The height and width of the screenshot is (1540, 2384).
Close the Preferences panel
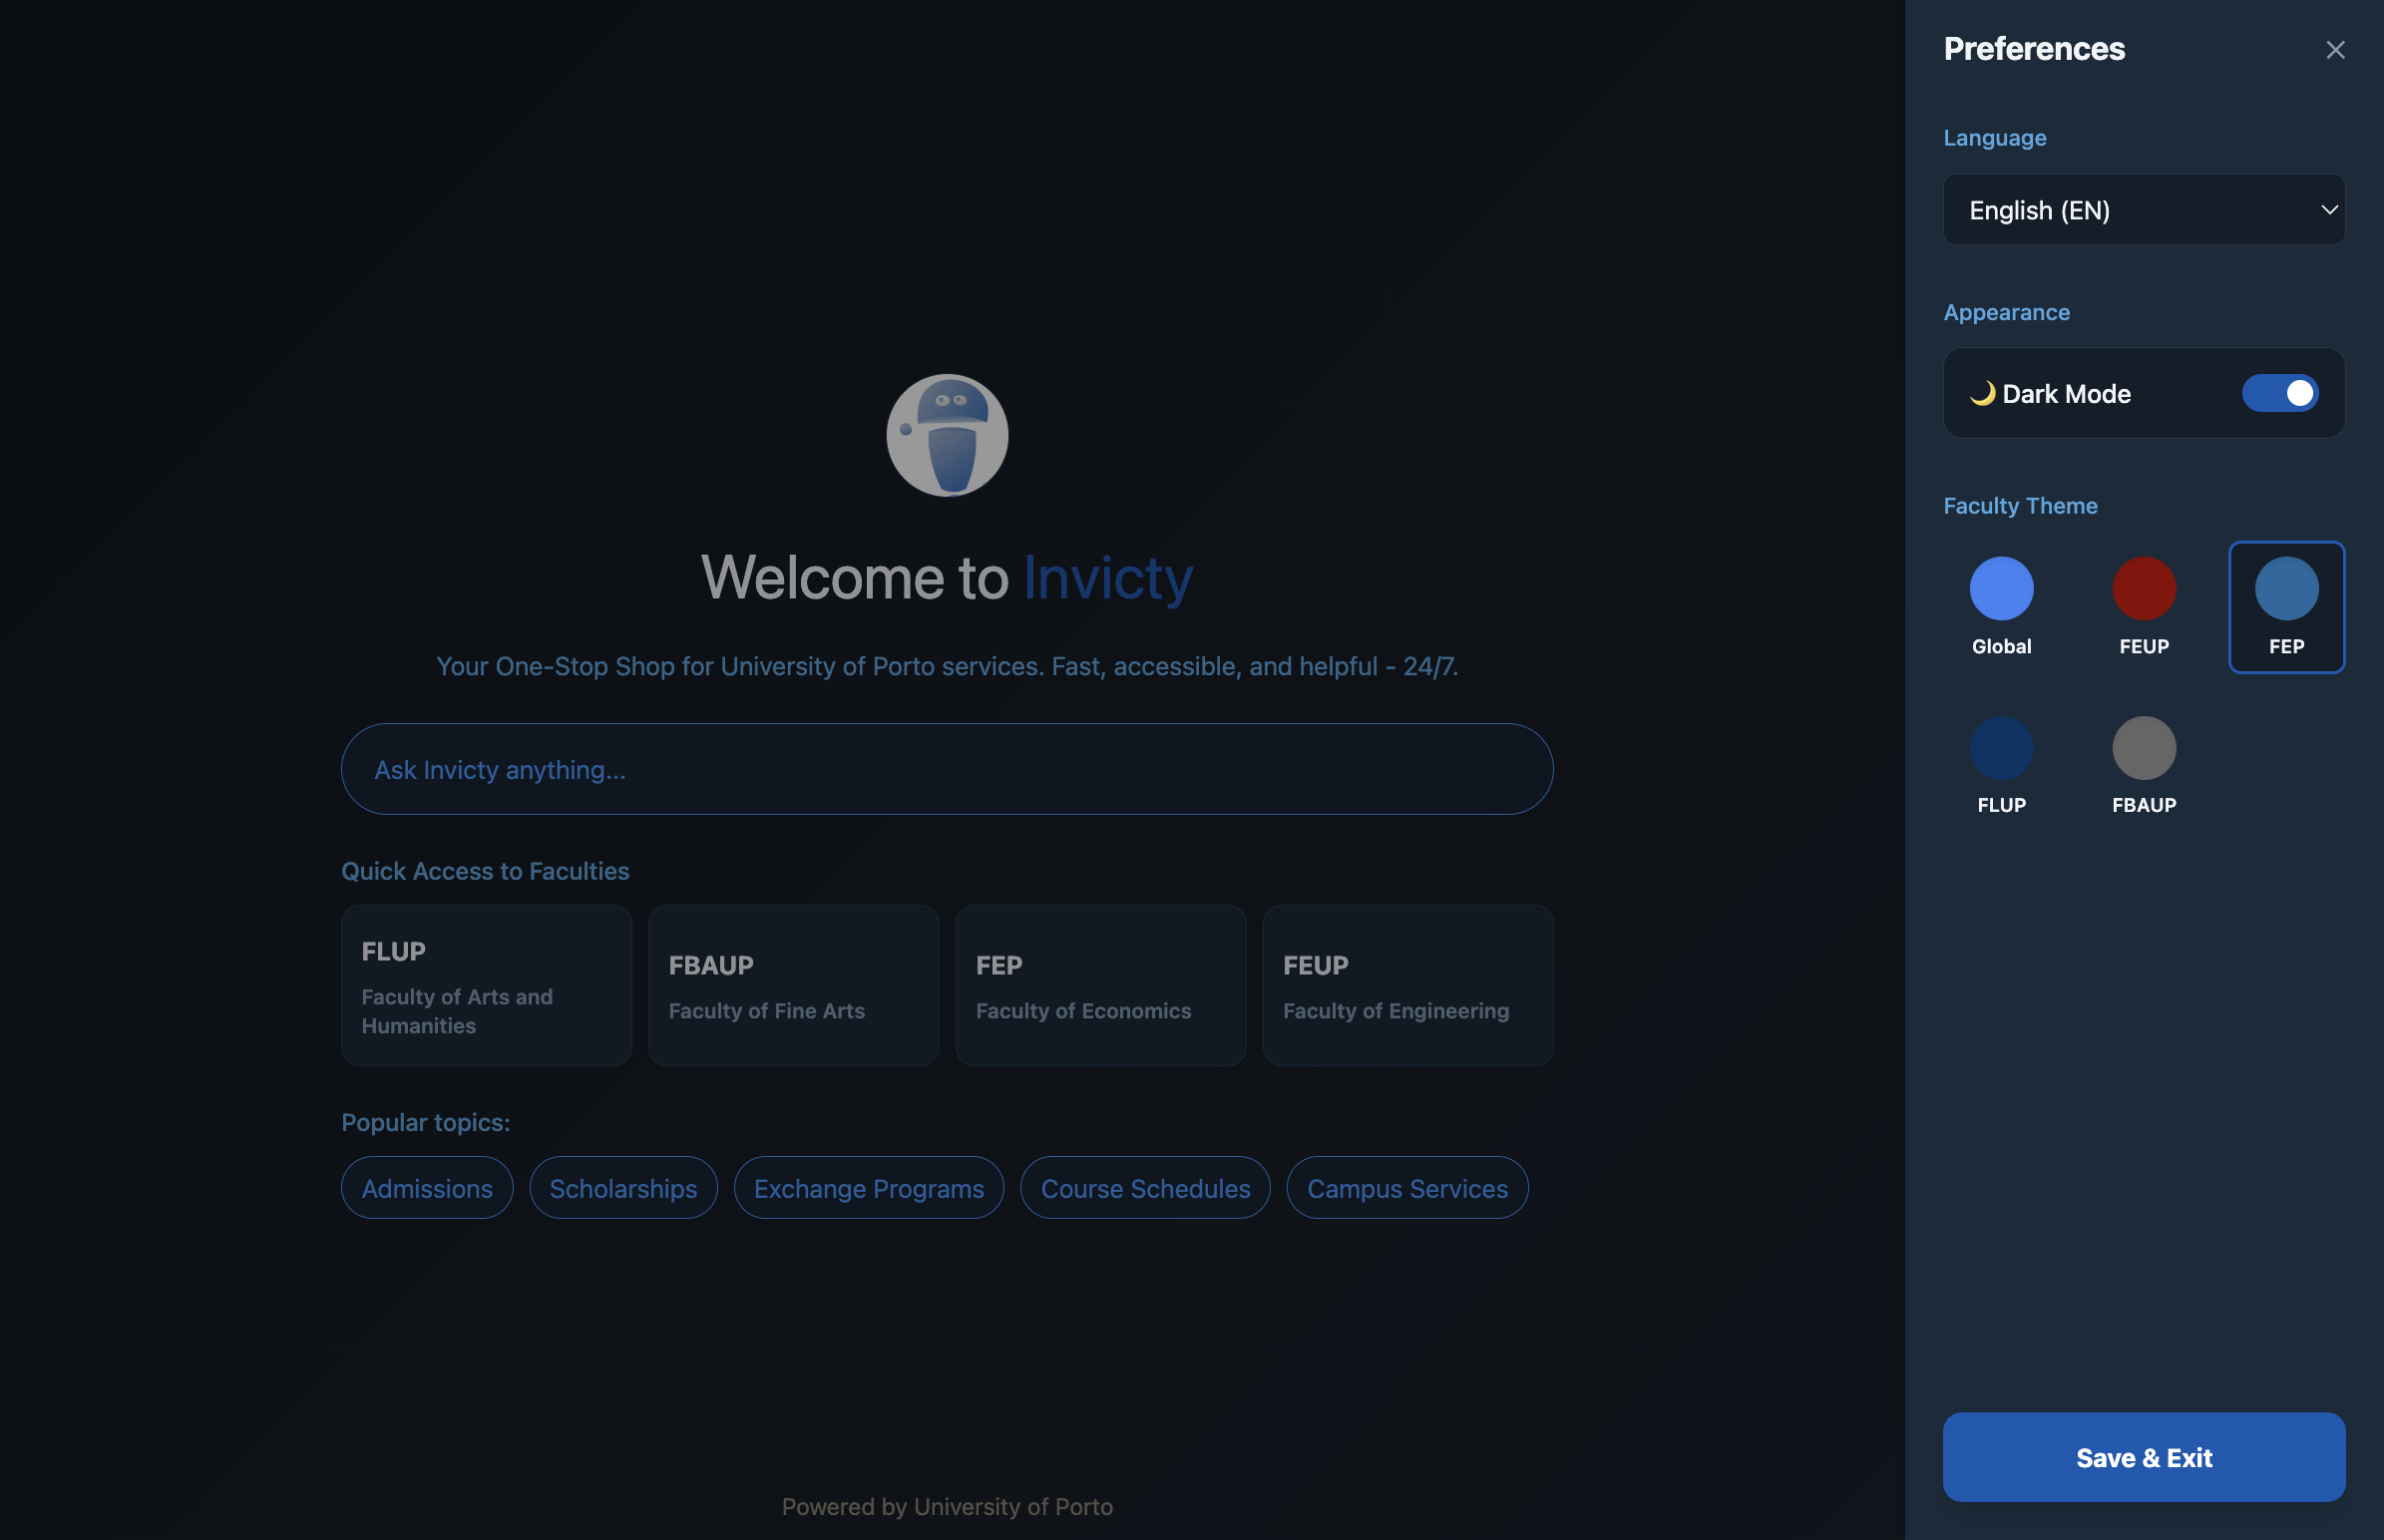tap(2334, 50)
